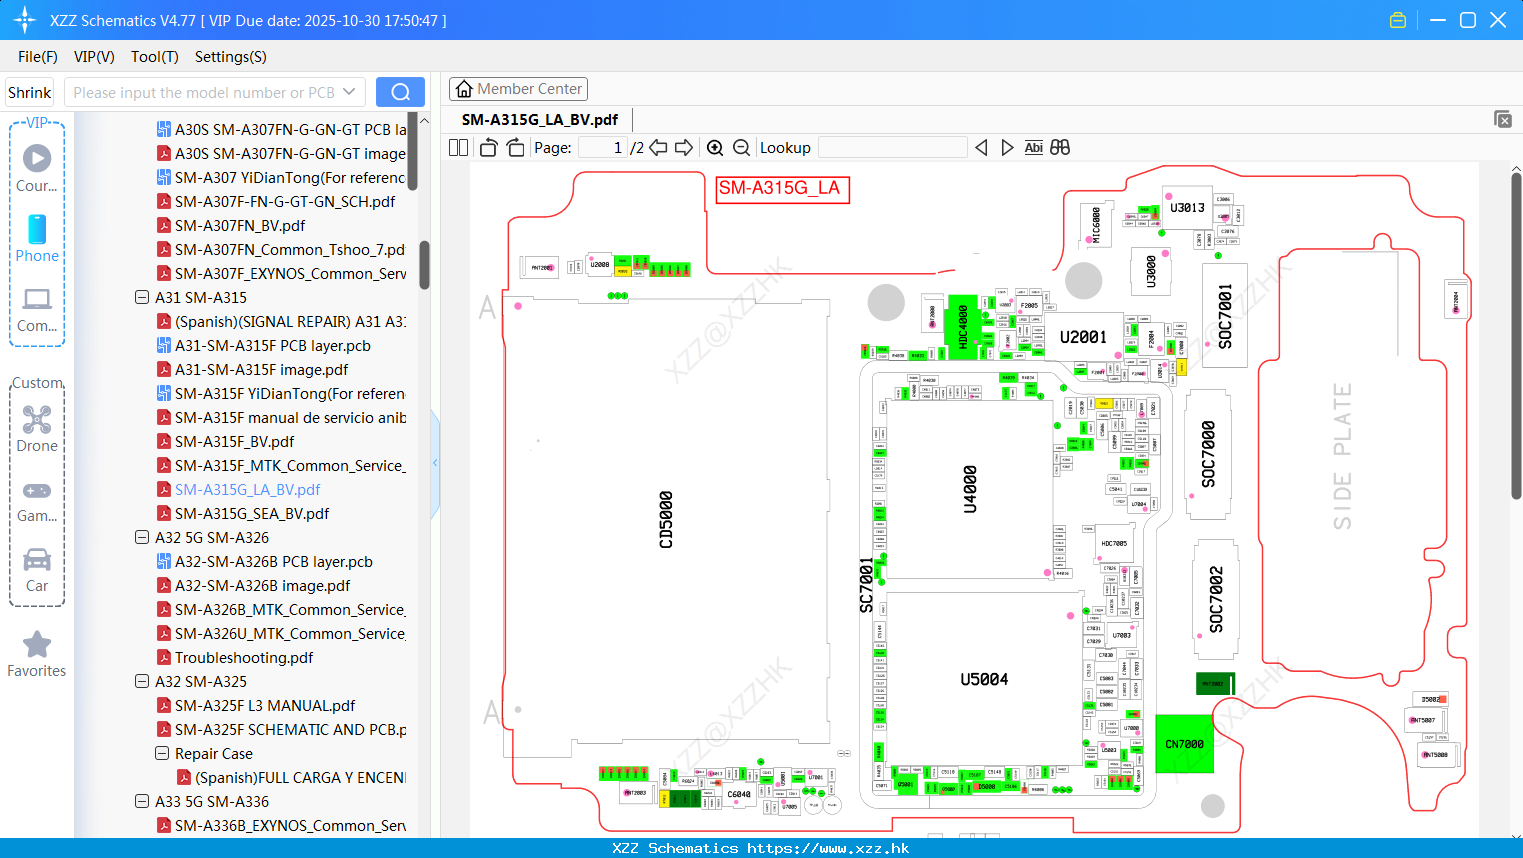Click the detach panel icon at top right

[x=1503, y=119]
